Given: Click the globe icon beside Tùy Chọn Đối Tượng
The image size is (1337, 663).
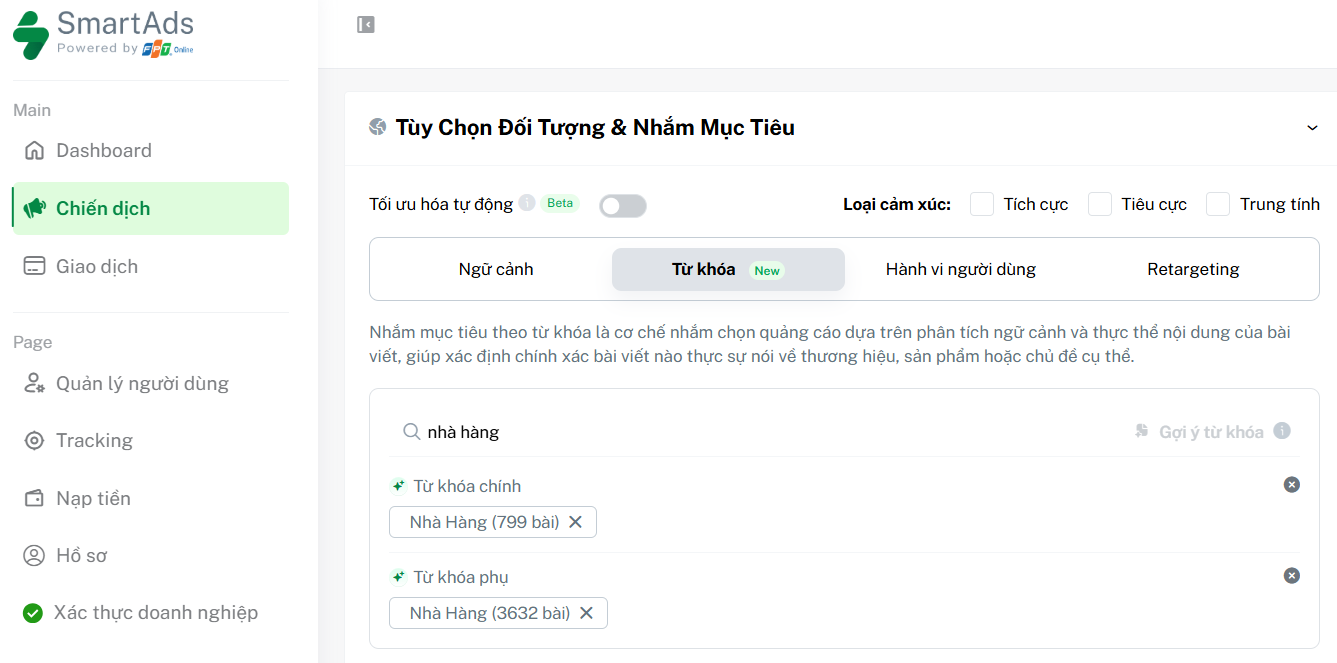Looking at the screenshot, I should (x=378, y=127).
